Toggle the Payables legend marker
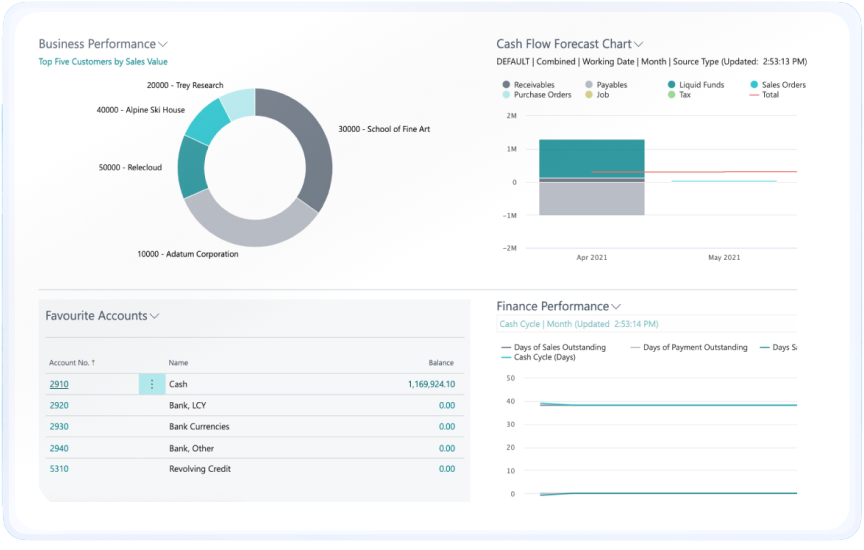The width and height of the screenshot is (864, 550). 589,85
